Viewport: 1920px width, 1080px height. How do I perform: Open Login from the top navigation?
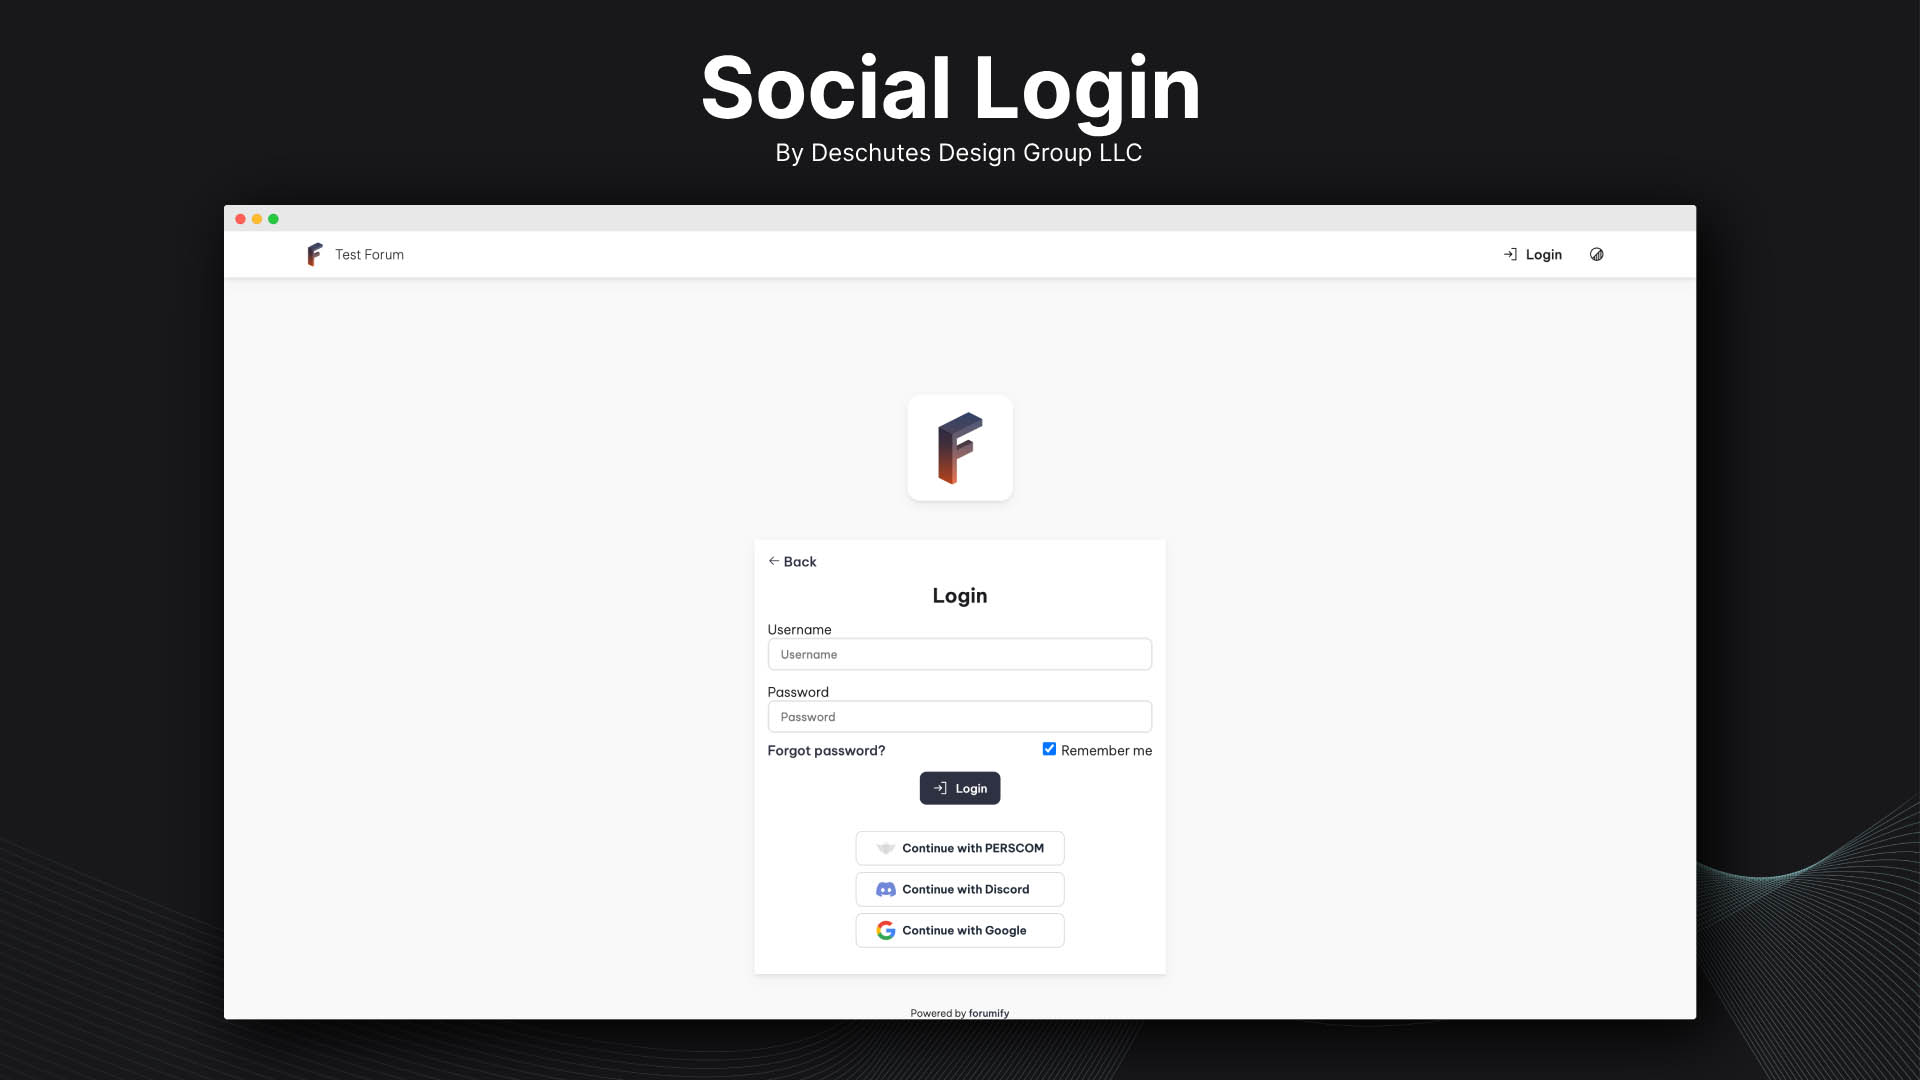click(x=1533, y=254)
